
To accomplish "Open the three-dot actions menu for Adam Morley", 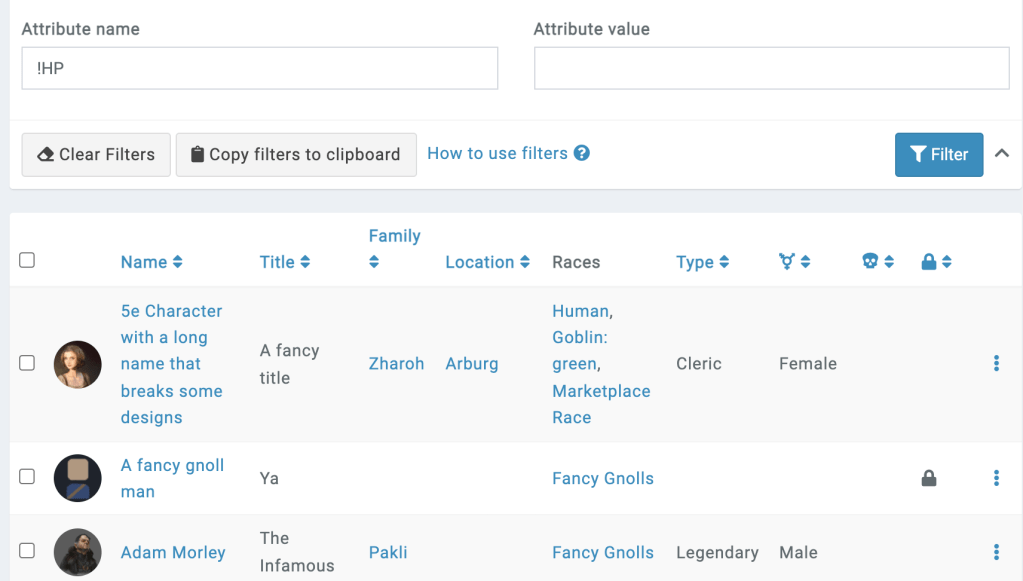I will (996, 551).
